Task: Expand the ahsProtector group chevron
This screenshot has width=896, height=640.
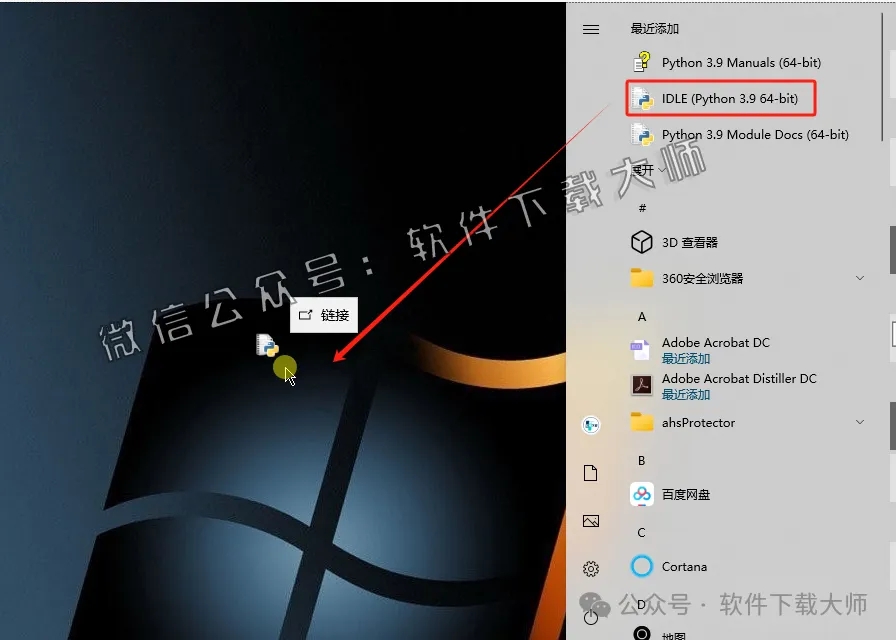Action: 860,422
